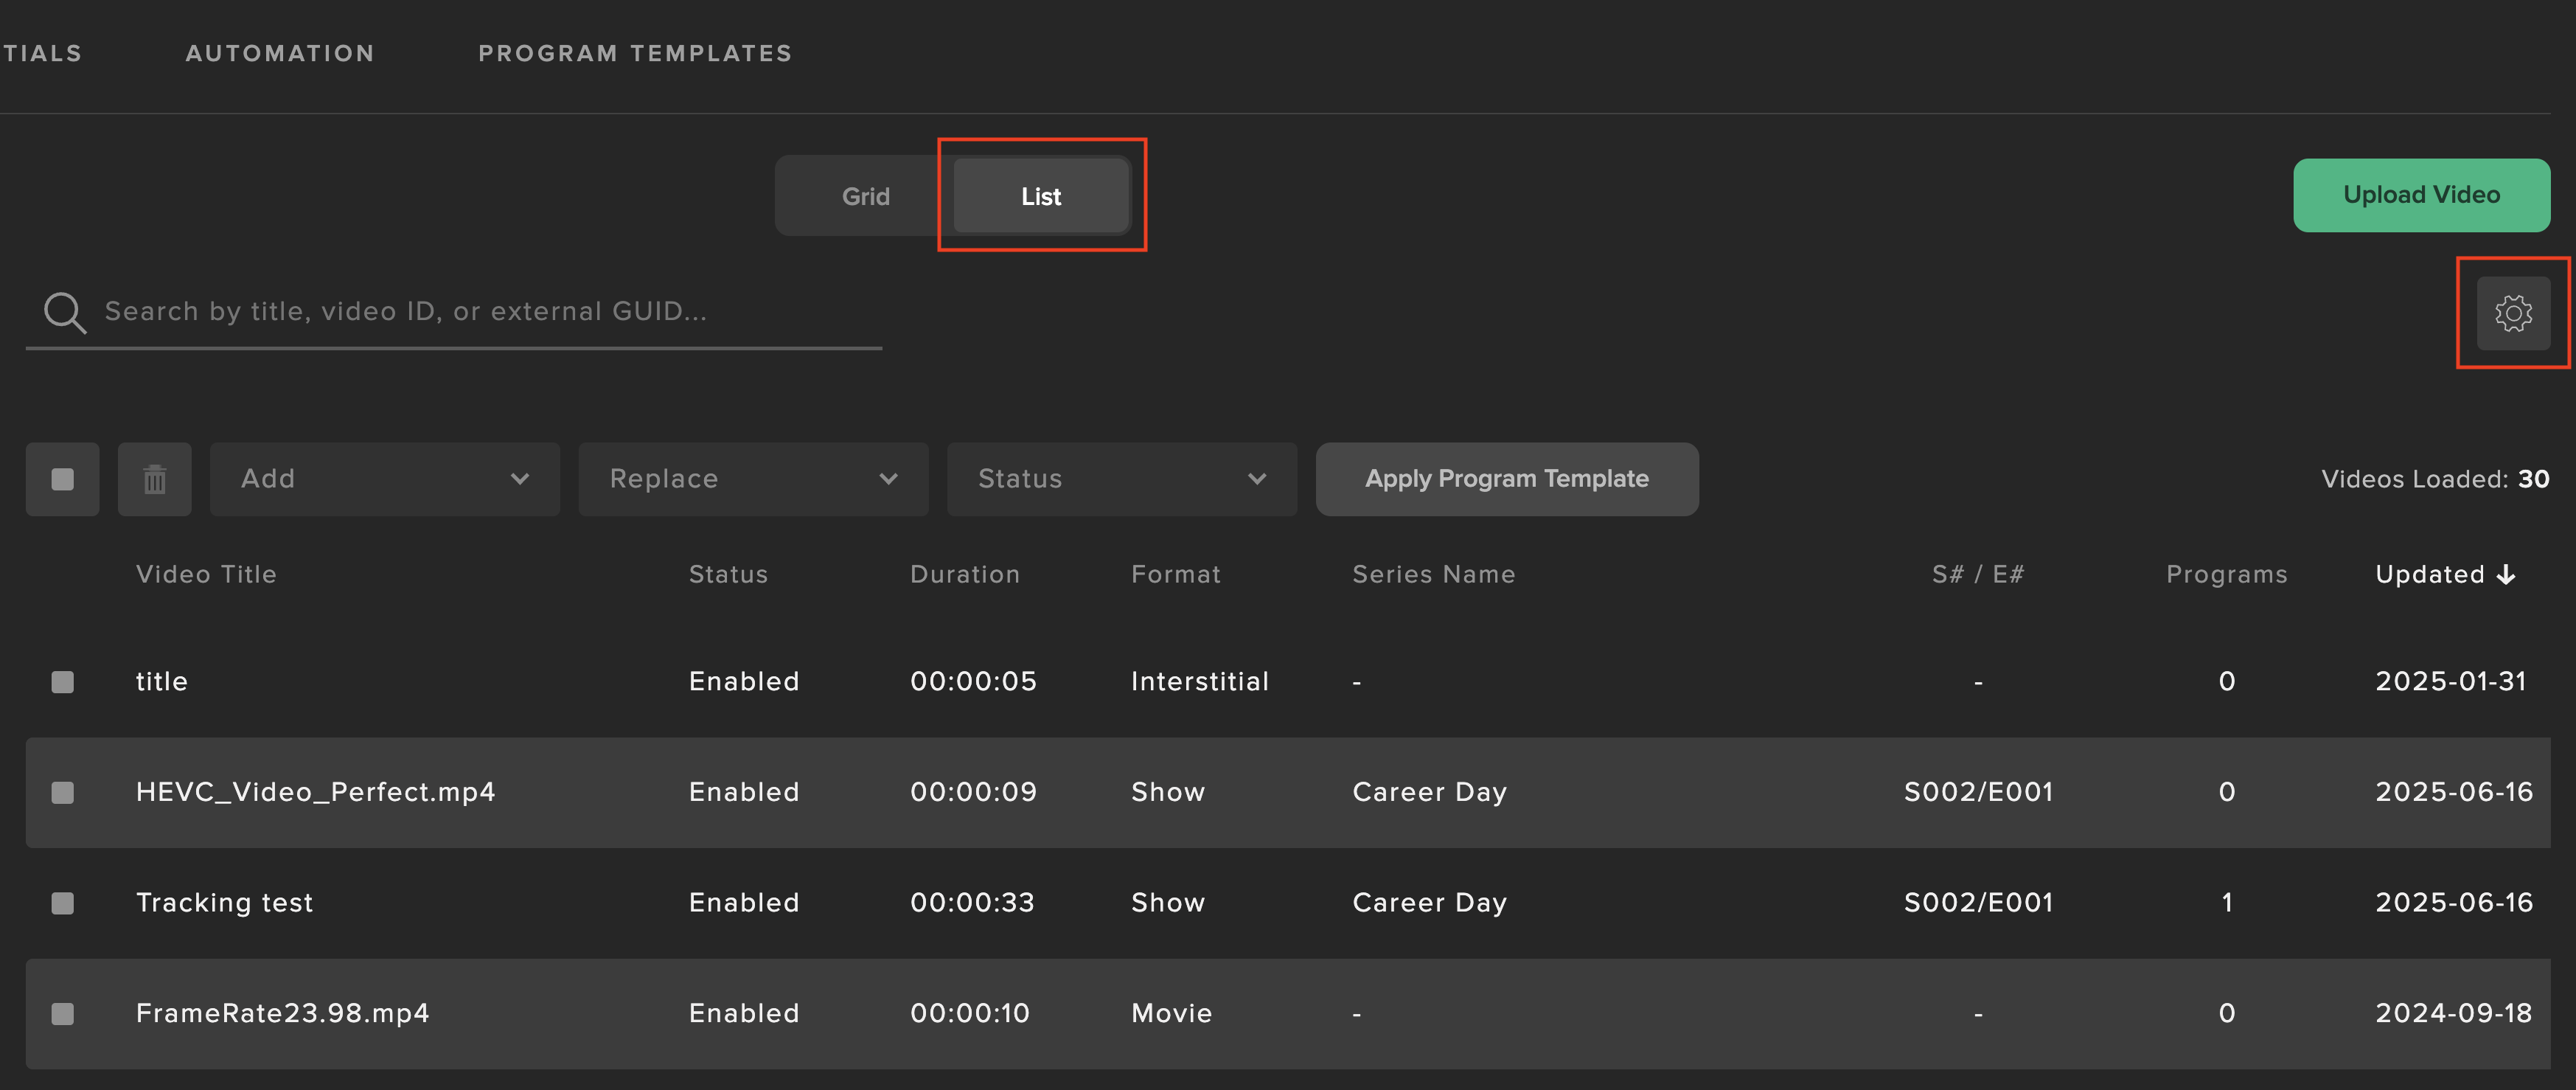Switch to the Automation tab
This screenshot has height=1090, width=2576.
(280, 53)
